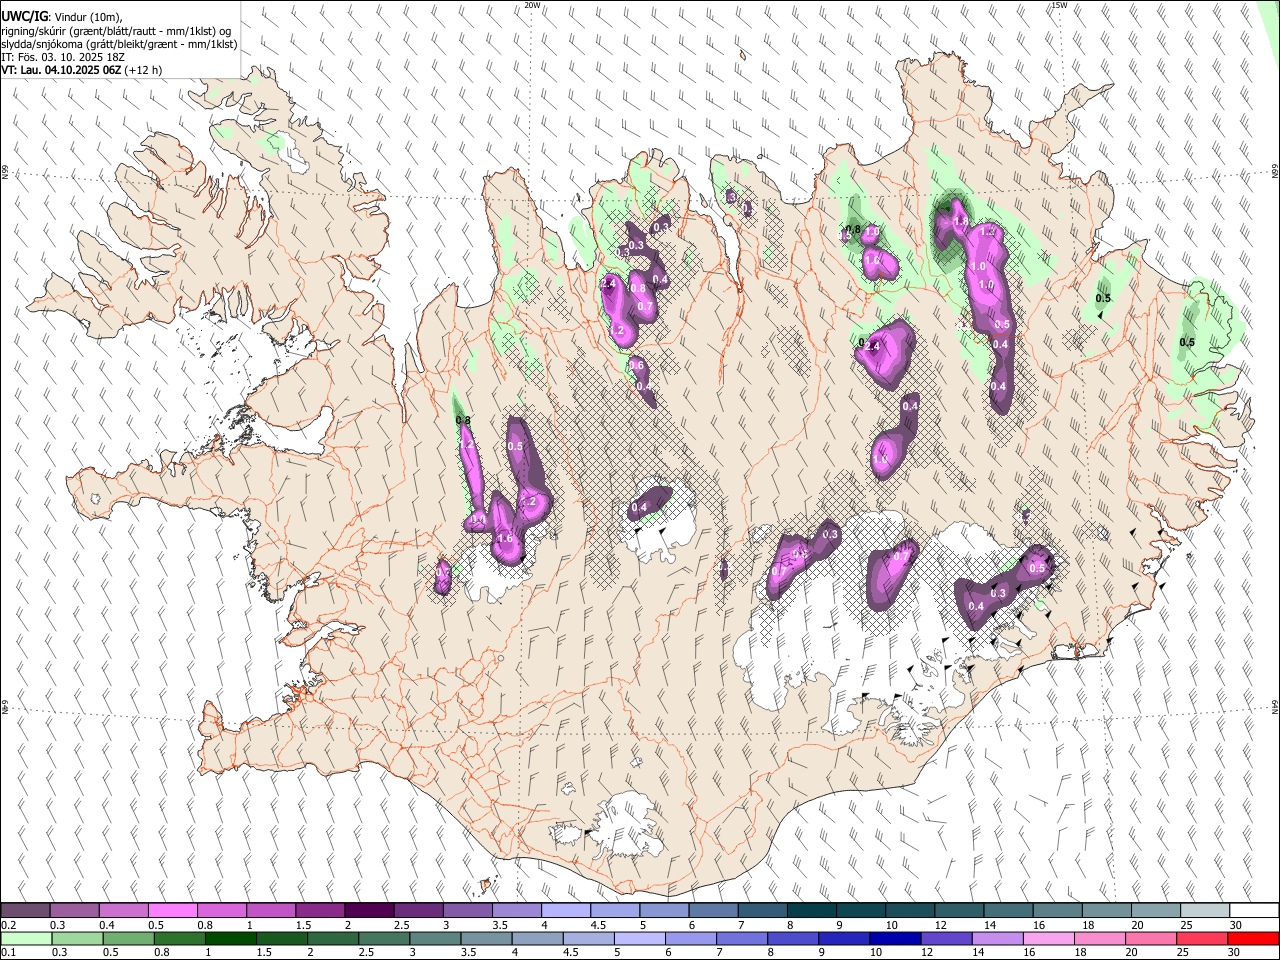Viewport: 1280px width, 960px height.
Task: Click the bright pink 0.5–0.8 upper swatch
Action: [172, 910]
